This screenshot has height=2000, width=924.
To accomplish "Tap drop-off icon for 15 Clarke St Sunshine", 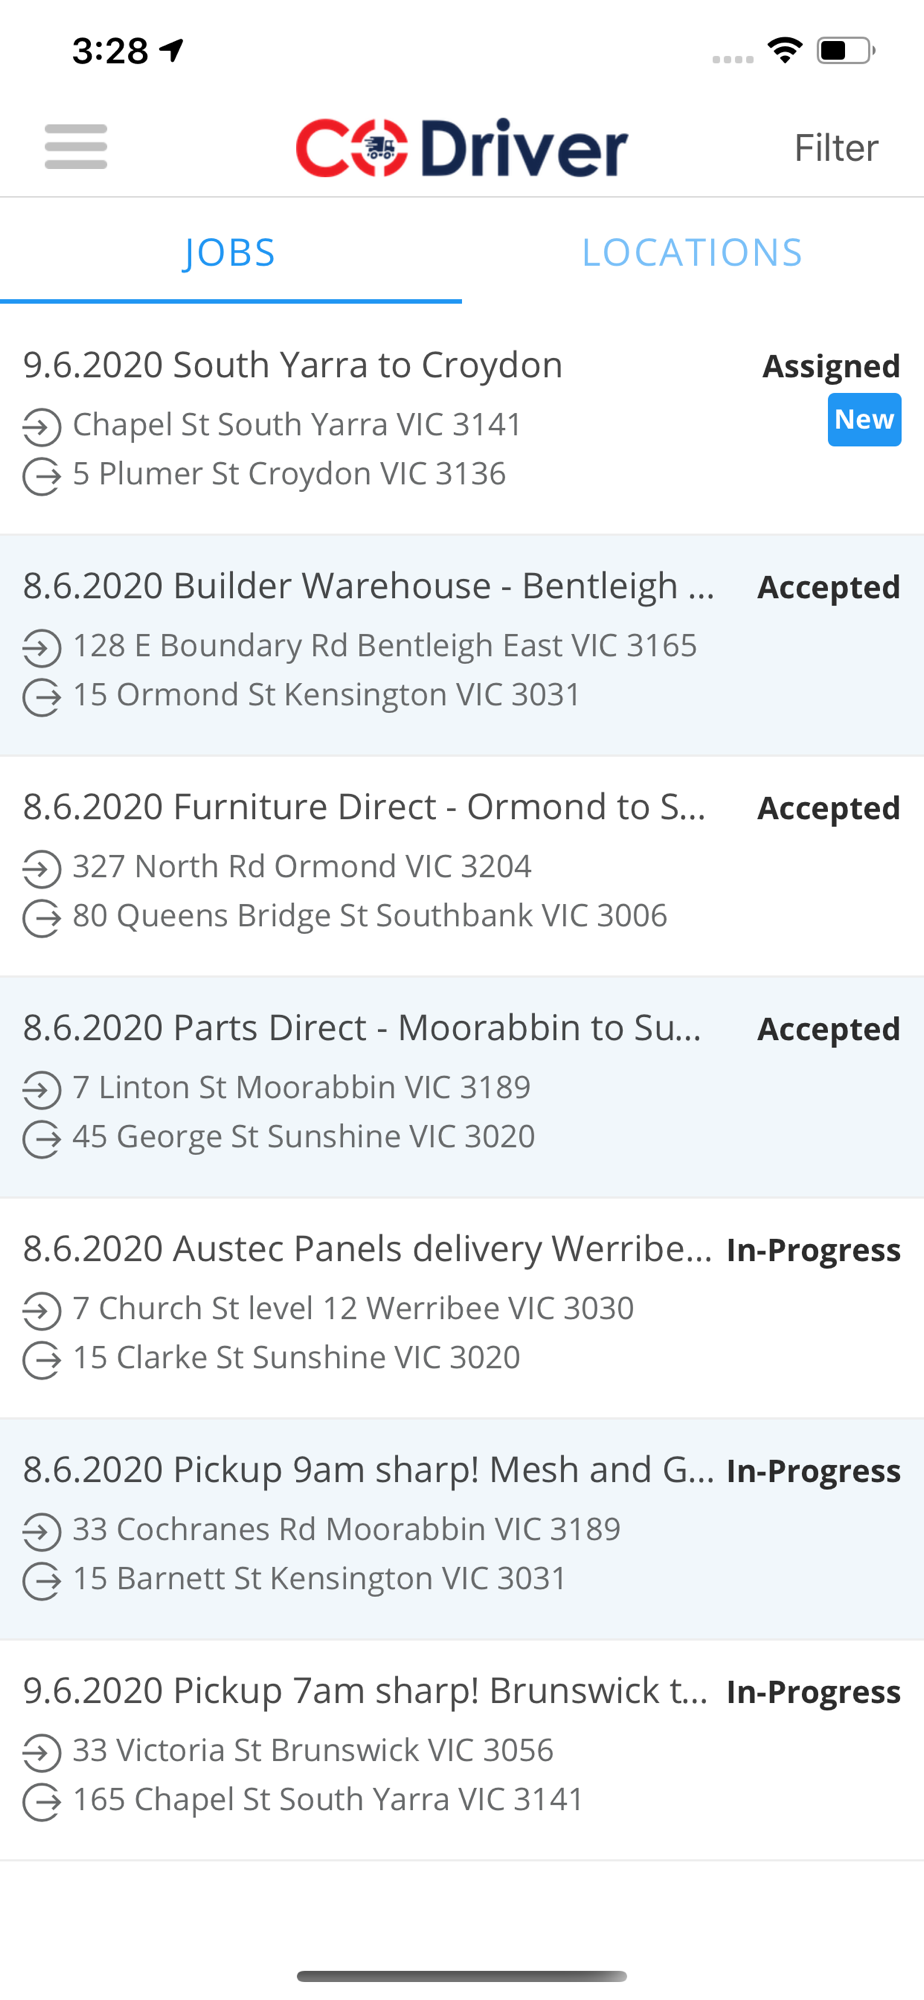I will click(x=42, y=1360).
